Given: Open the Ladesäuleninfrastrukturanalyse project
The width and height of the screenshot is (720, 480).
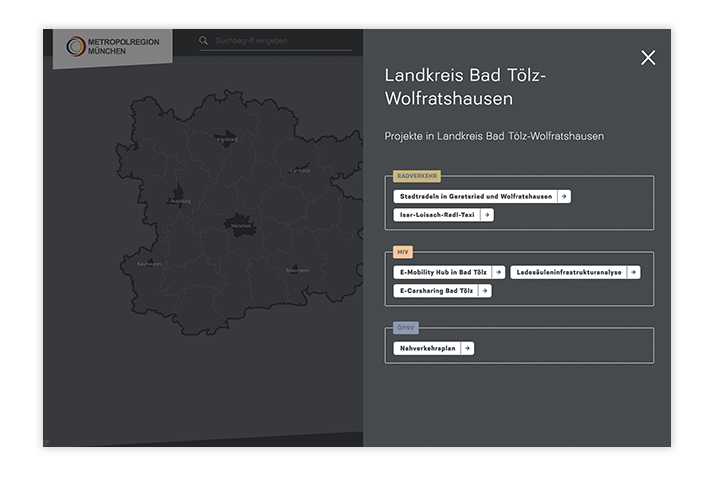Looking at the screenshot, I should pyautogui.click(x=568, y=272).
